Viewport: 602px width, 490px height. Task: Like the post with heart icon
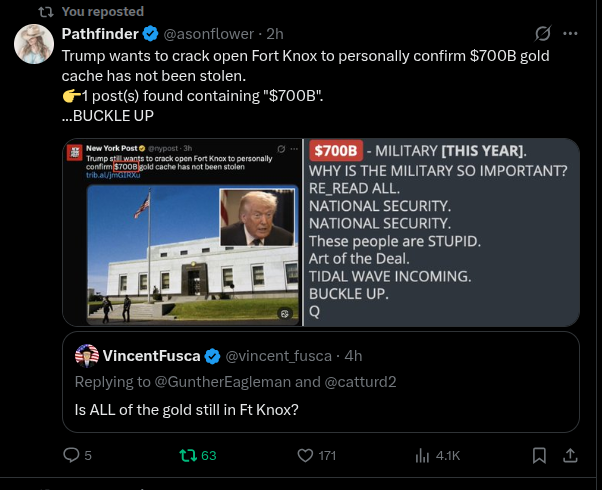click(305, 456)
